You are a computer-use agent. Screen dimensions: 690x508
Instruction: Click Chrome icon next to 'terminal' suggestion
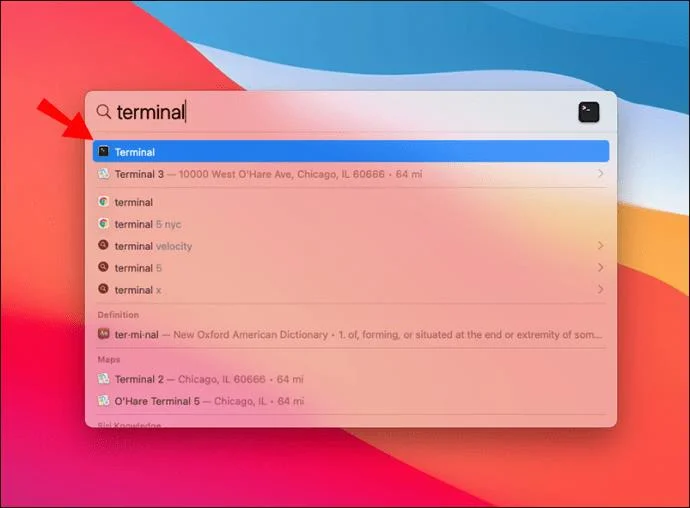point(103,202)
